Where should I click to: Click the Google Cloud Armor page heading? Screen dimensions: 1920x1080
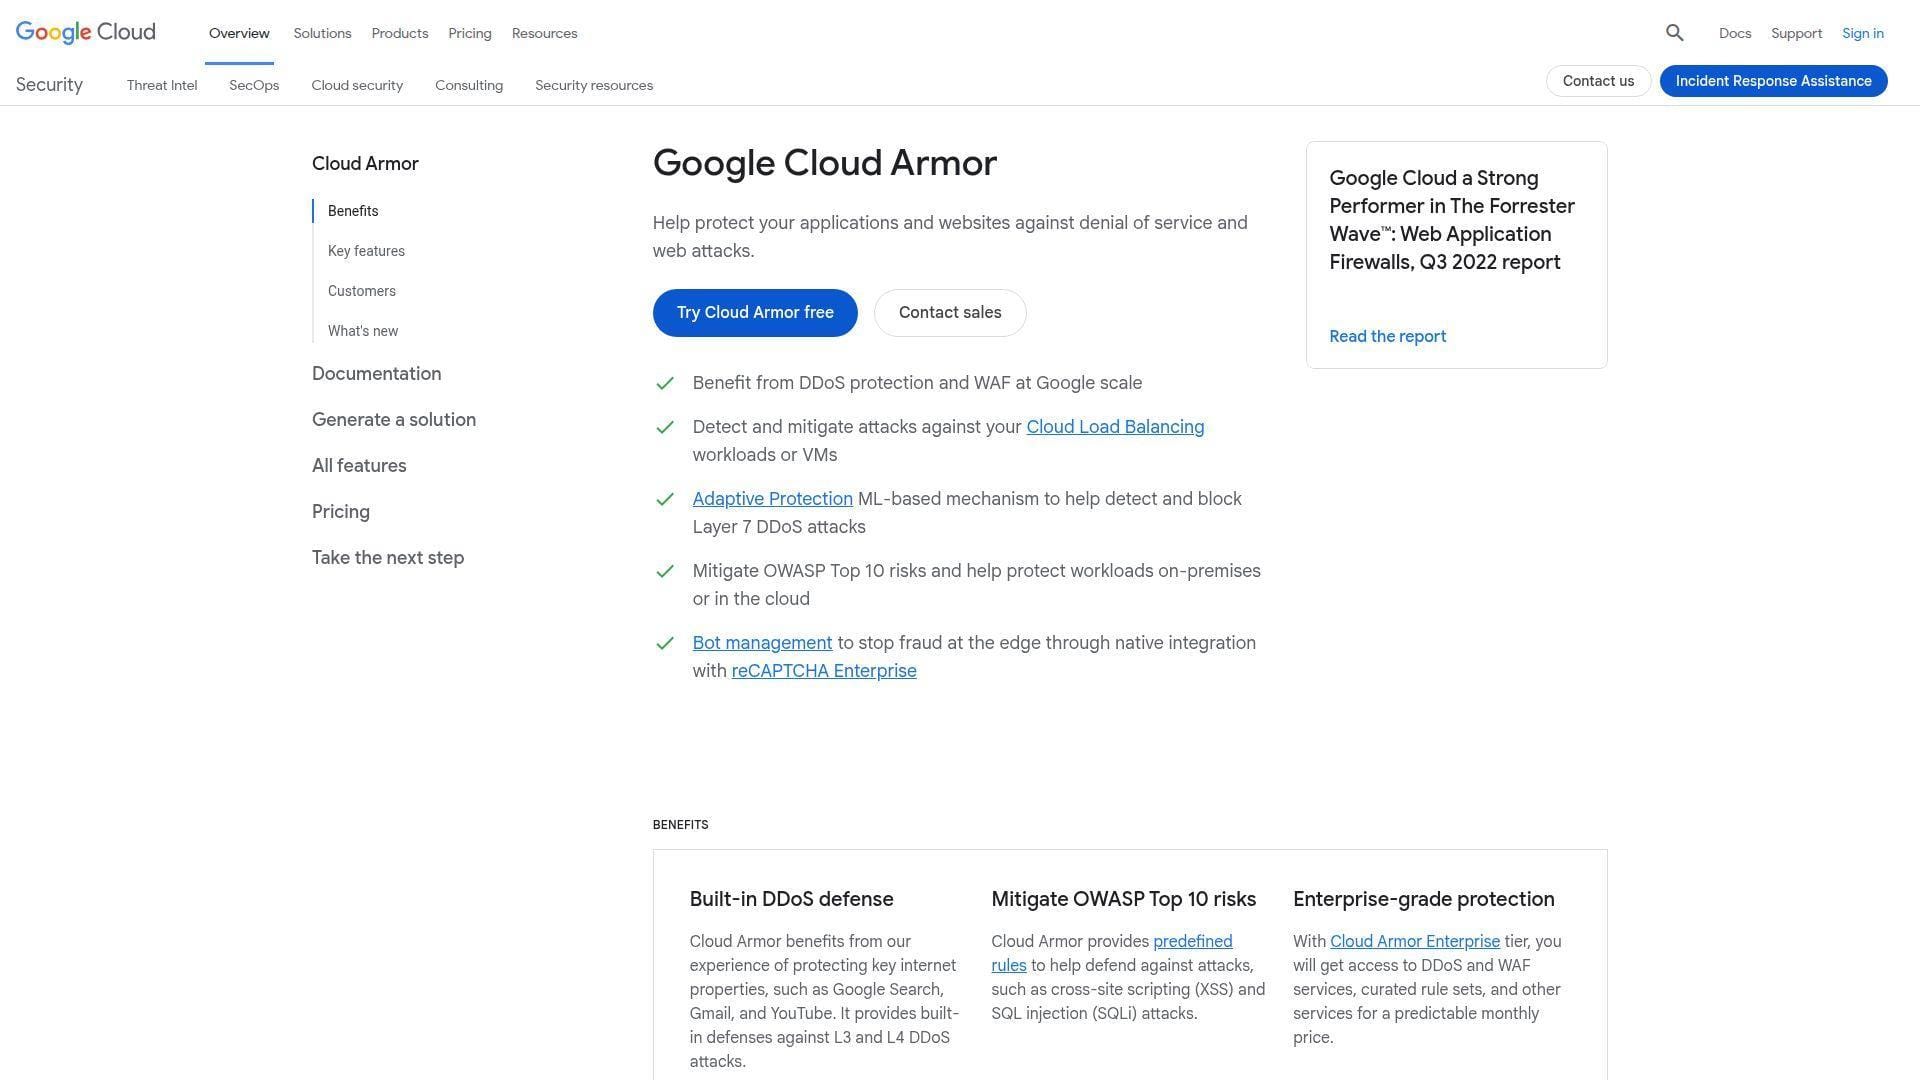tap(825, 163)
